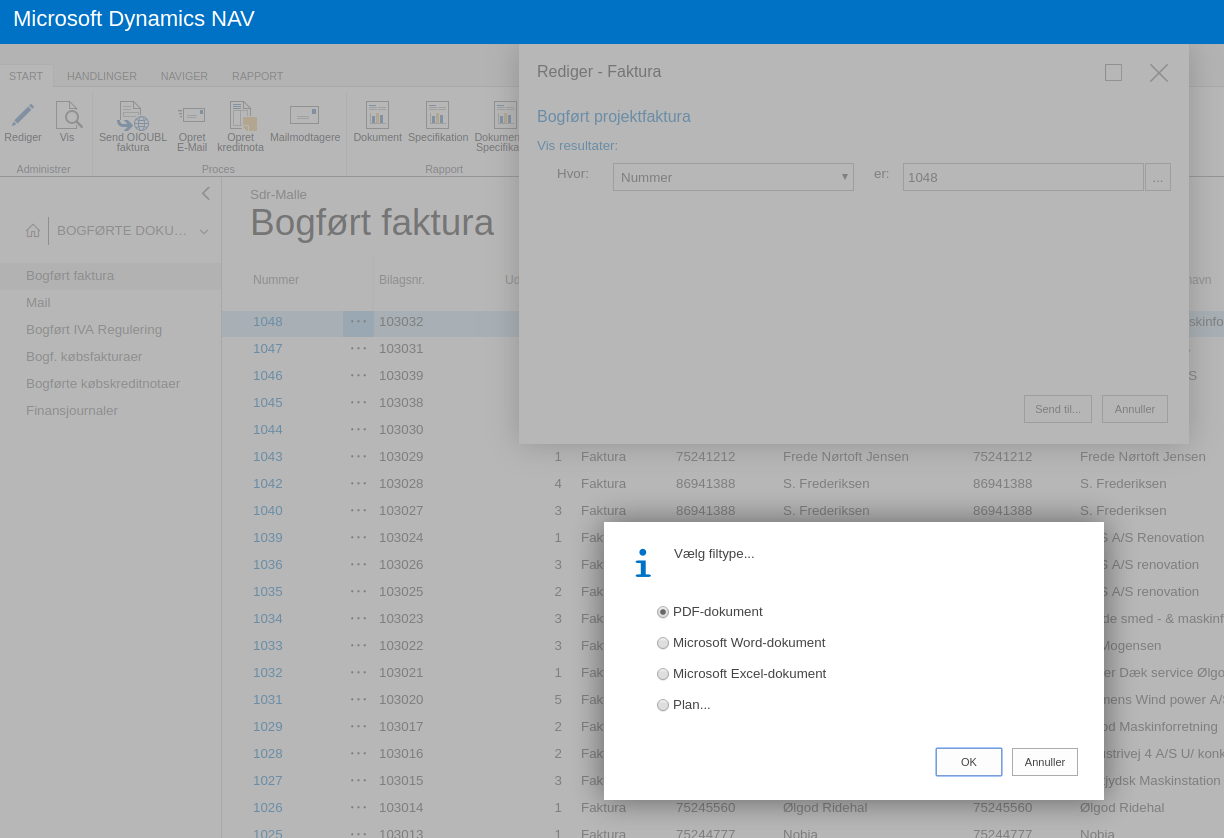Click the Mailmodtagere ribbon icon
This screenshot has width=1224, height=838.
[x=304, y=115]
